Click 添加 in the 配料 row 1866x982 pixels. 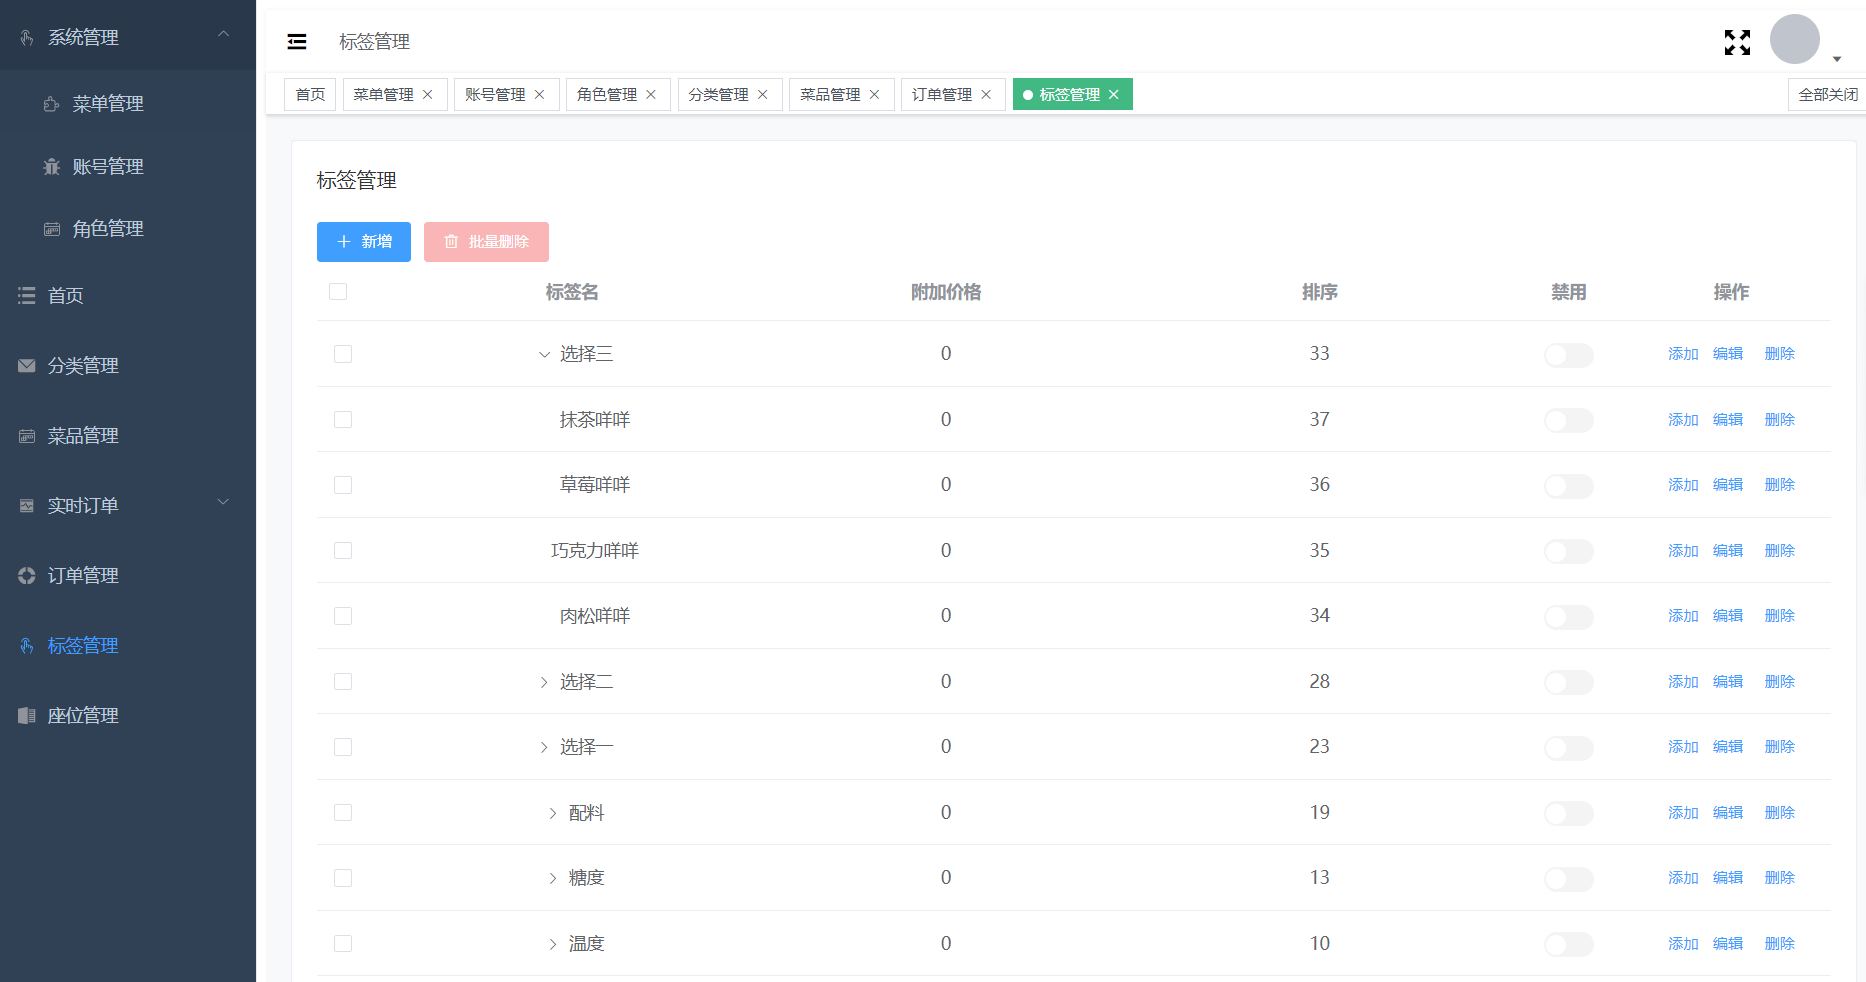tap(1683, 813)
